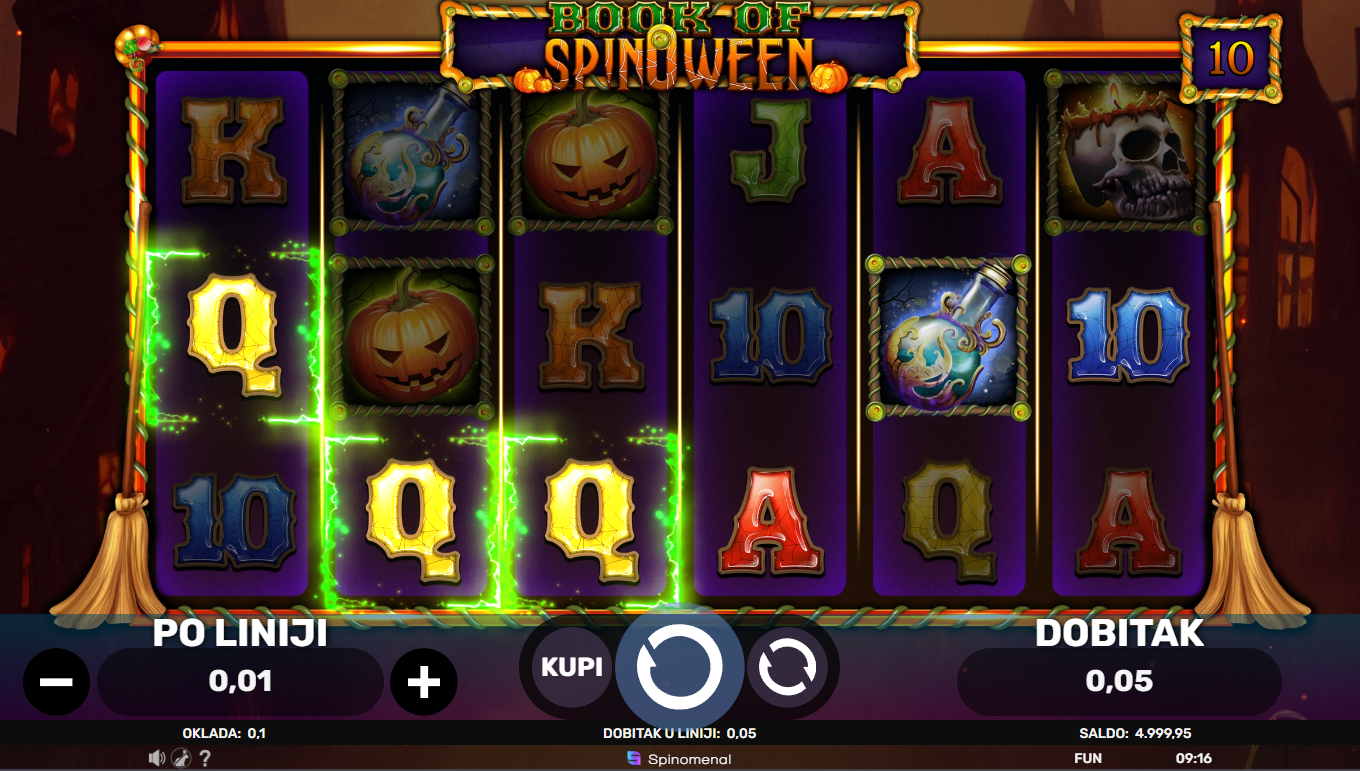Click the Dobitak win amount display
1360x771 pixels.
coord(1119,682)
